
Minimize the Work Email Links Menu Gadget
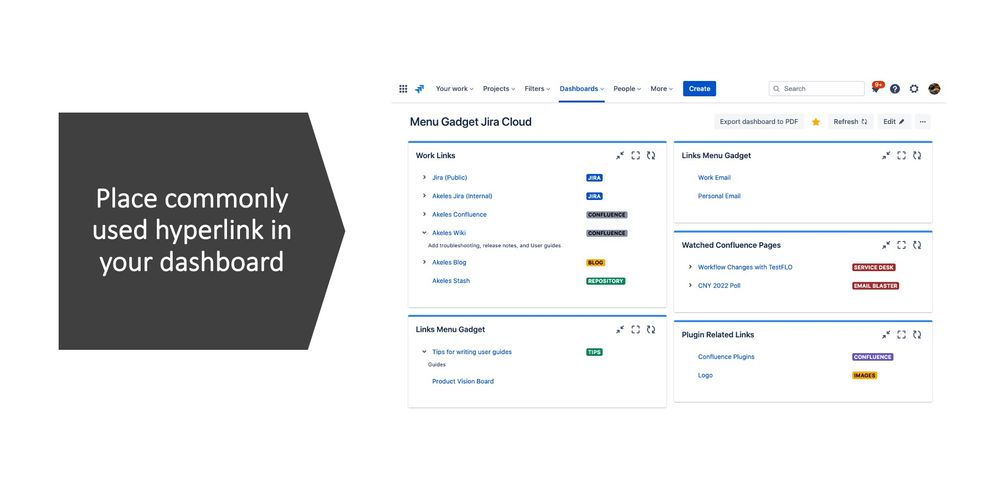[x=886, y=155]
